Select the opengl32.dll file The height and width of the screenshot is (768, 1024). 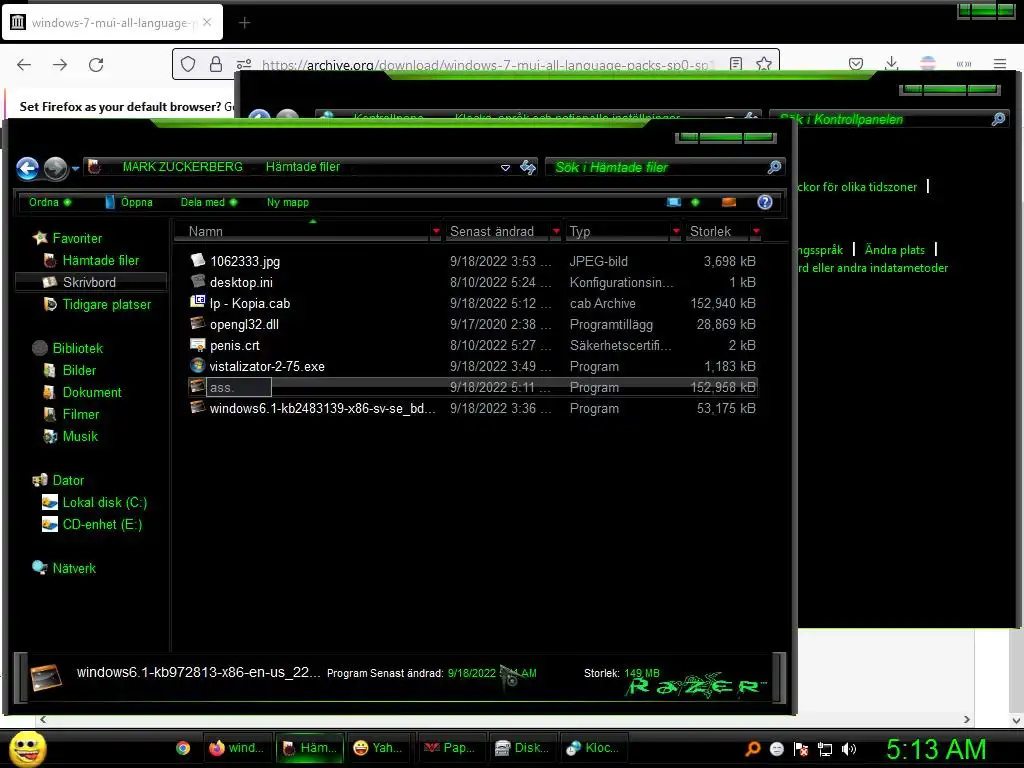tap(244, 325)
